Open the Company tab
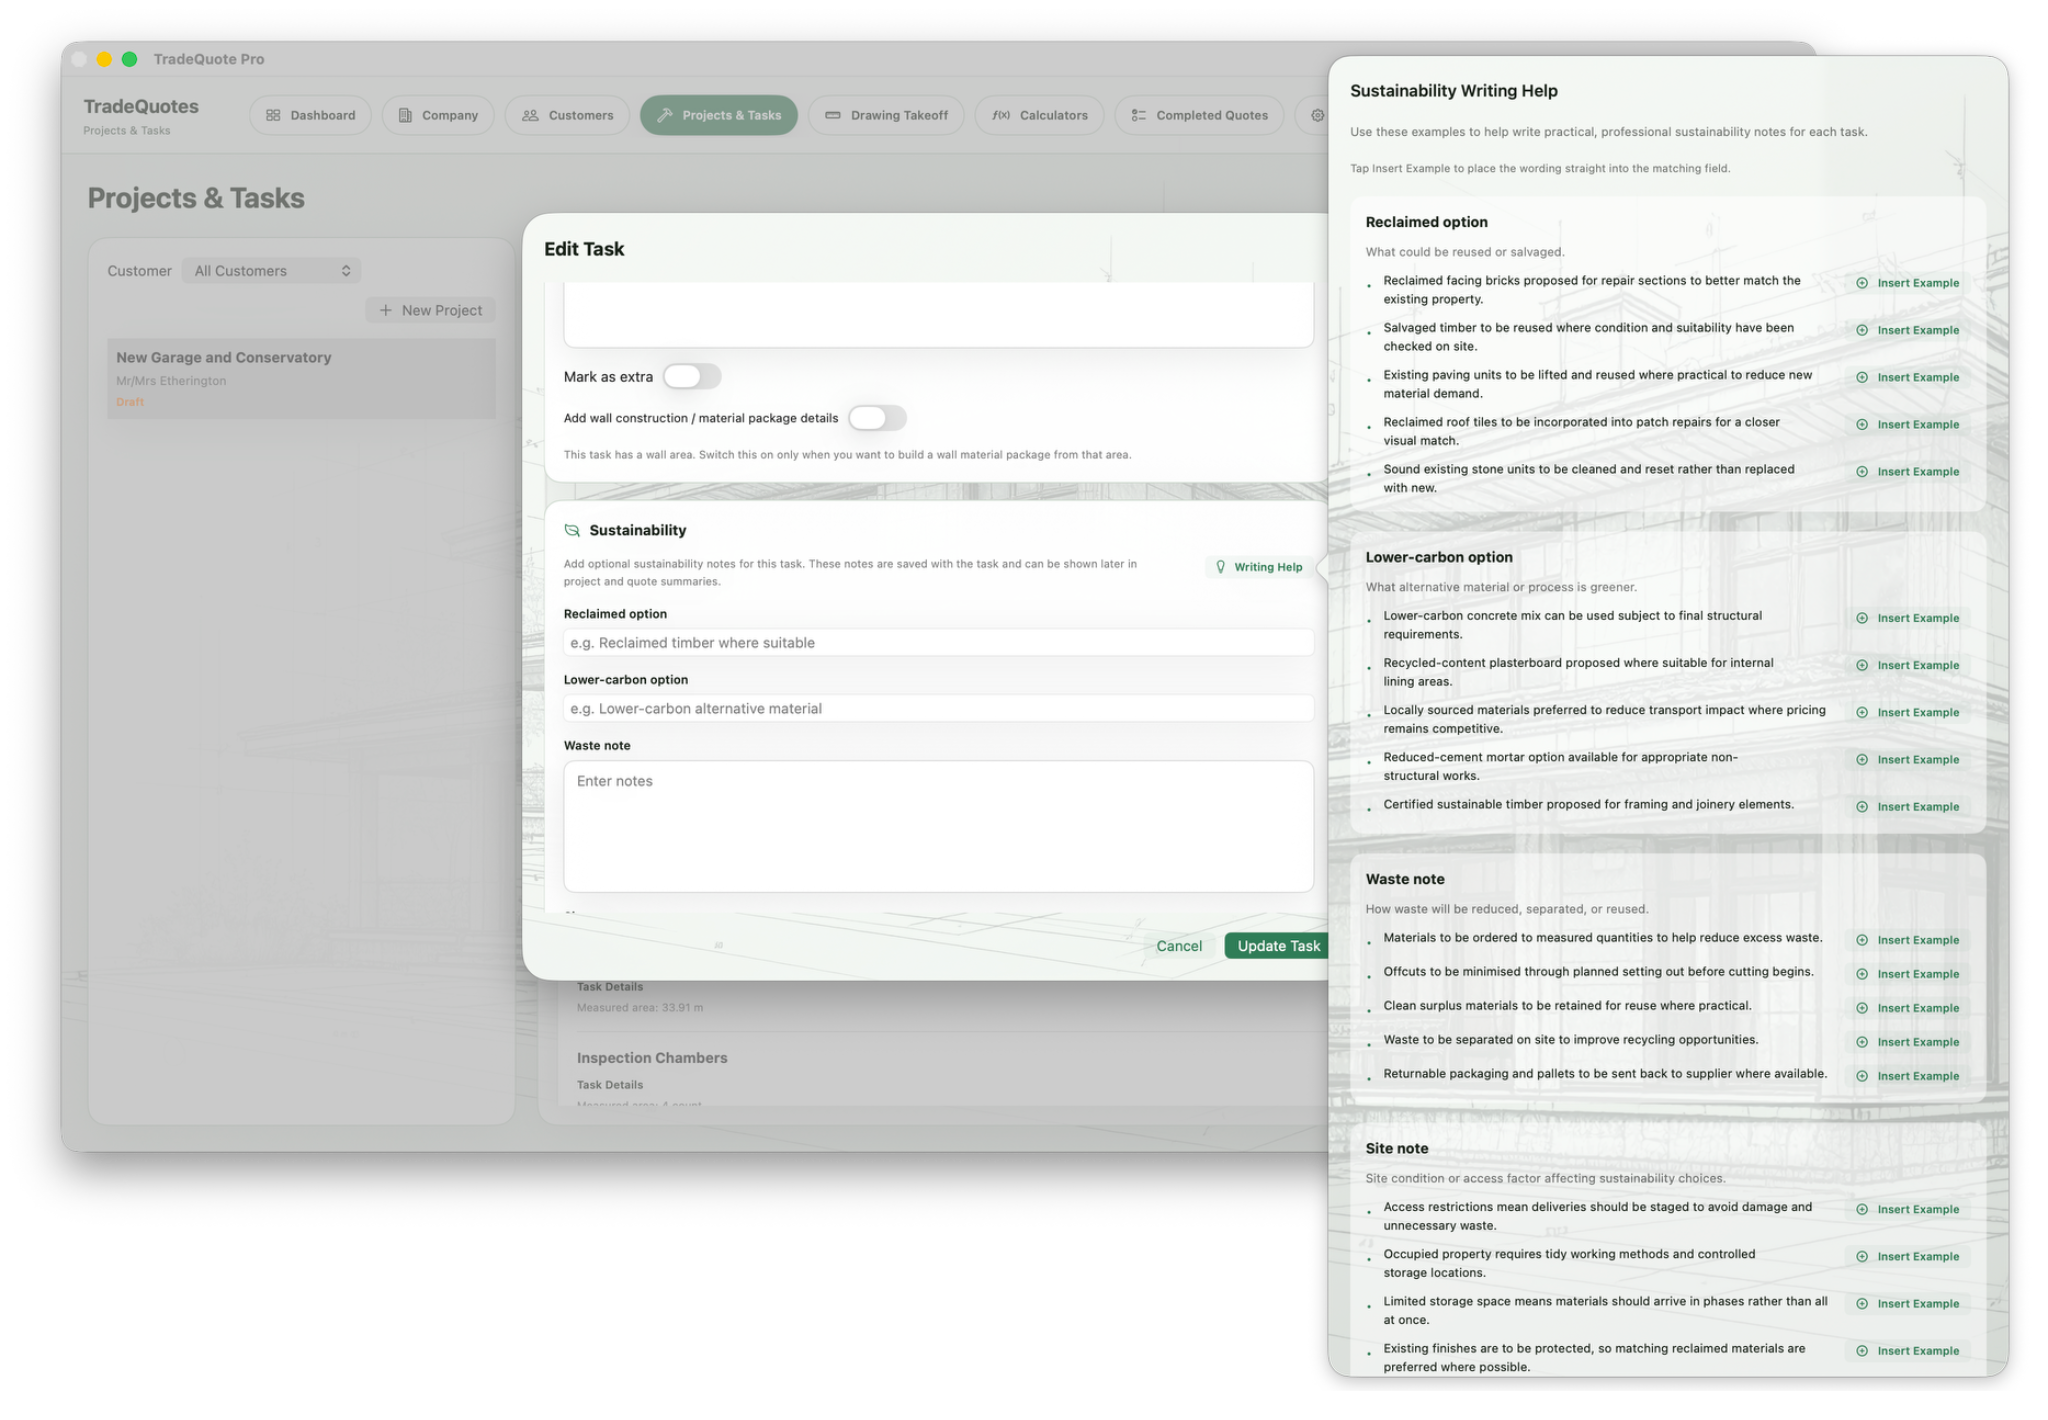Screen dimensions: 2048x1420 [x=438, y=115]
